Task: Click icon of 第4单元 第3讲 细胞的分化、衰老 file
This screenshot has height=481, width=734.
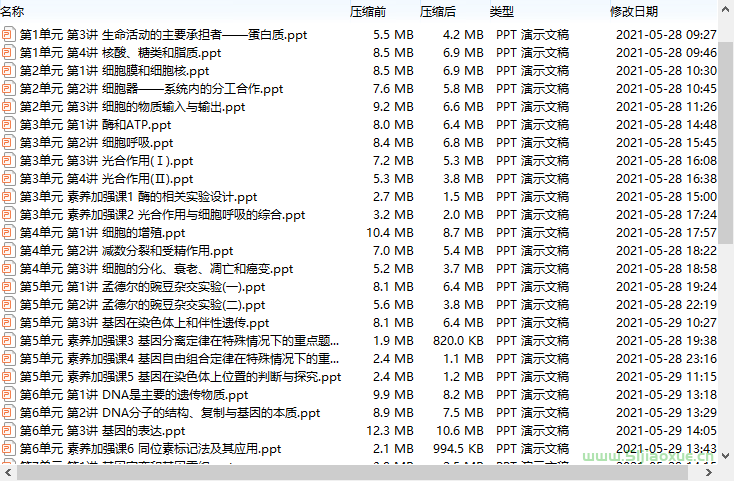Action: click(8, 269)
